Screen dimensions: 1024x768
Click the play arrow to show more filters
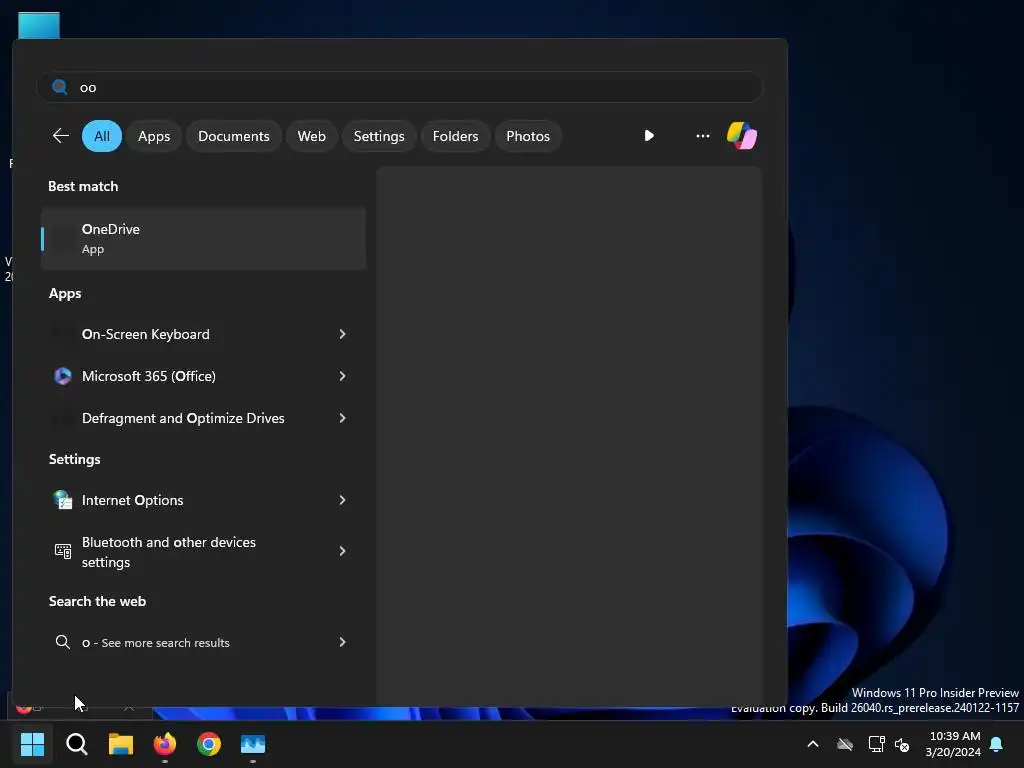(648, 136)
